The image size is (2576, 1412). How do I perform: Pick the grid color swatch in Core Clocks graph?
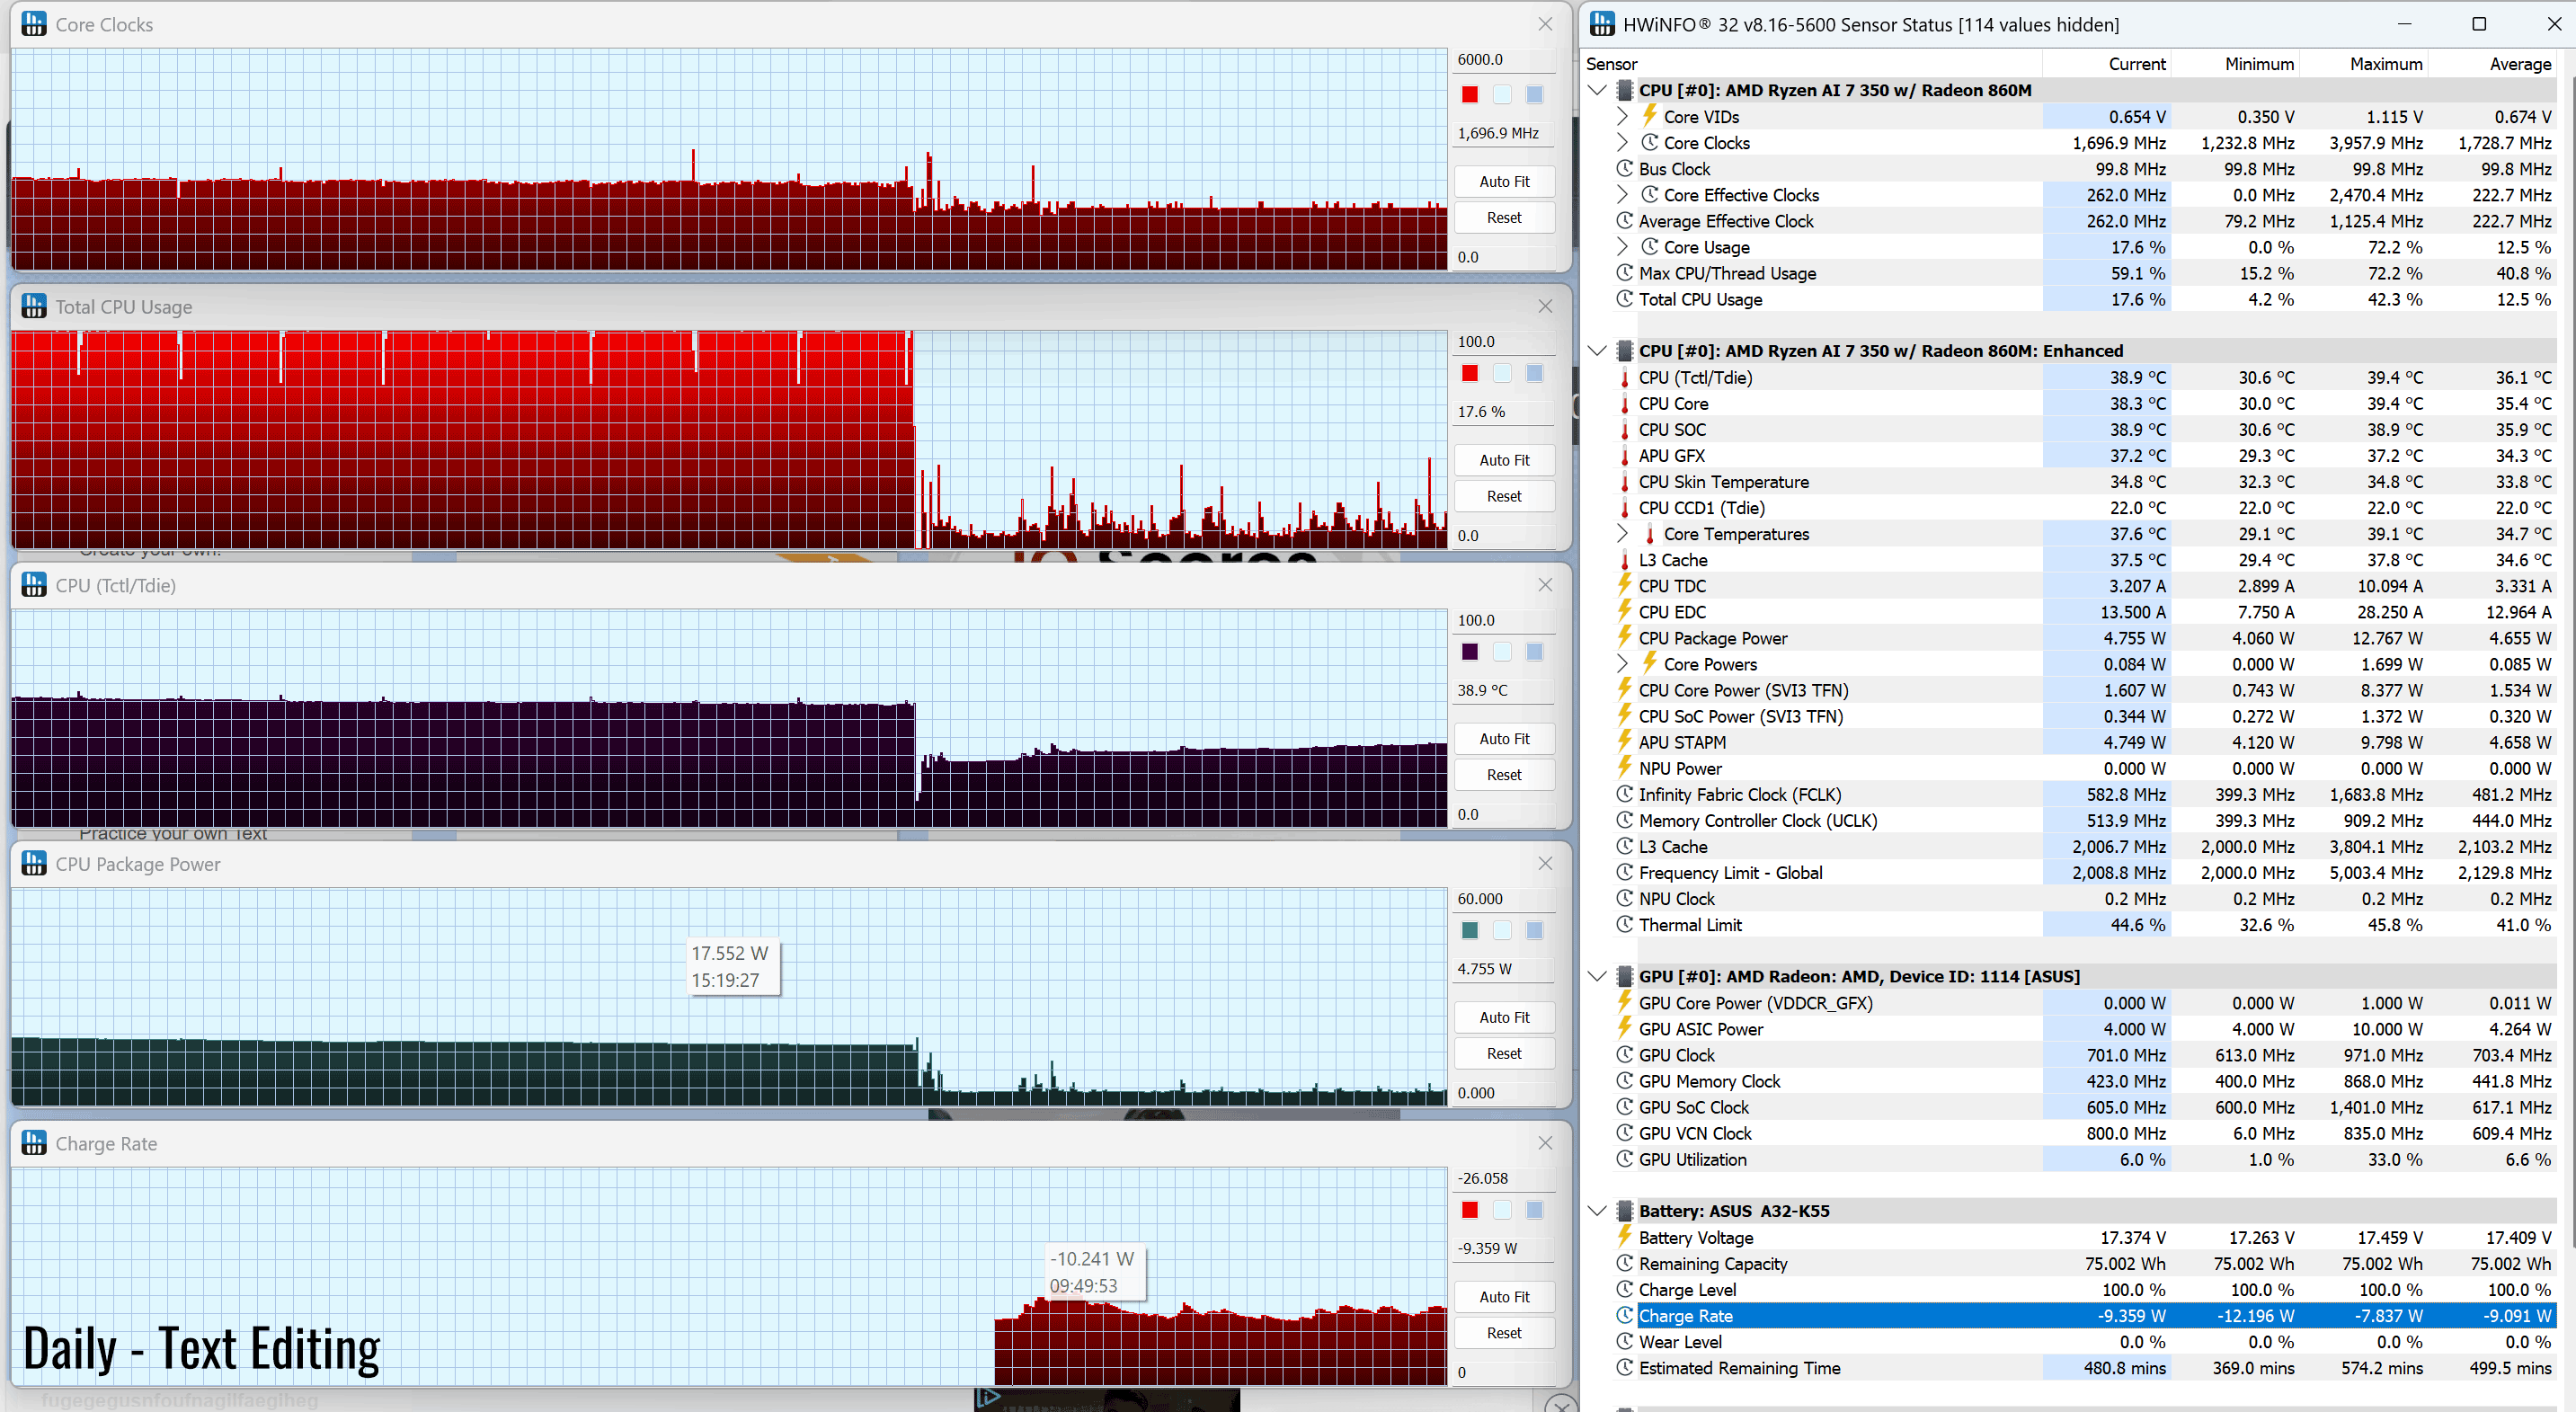point(1534,94)
